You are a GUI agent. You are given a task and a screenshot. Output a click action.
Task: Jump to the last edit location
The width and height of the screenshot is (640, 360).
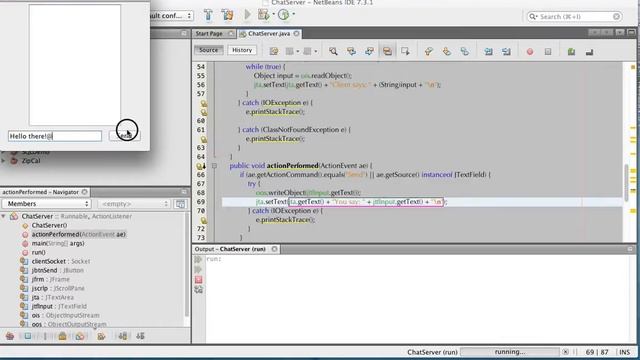point(273,51)
